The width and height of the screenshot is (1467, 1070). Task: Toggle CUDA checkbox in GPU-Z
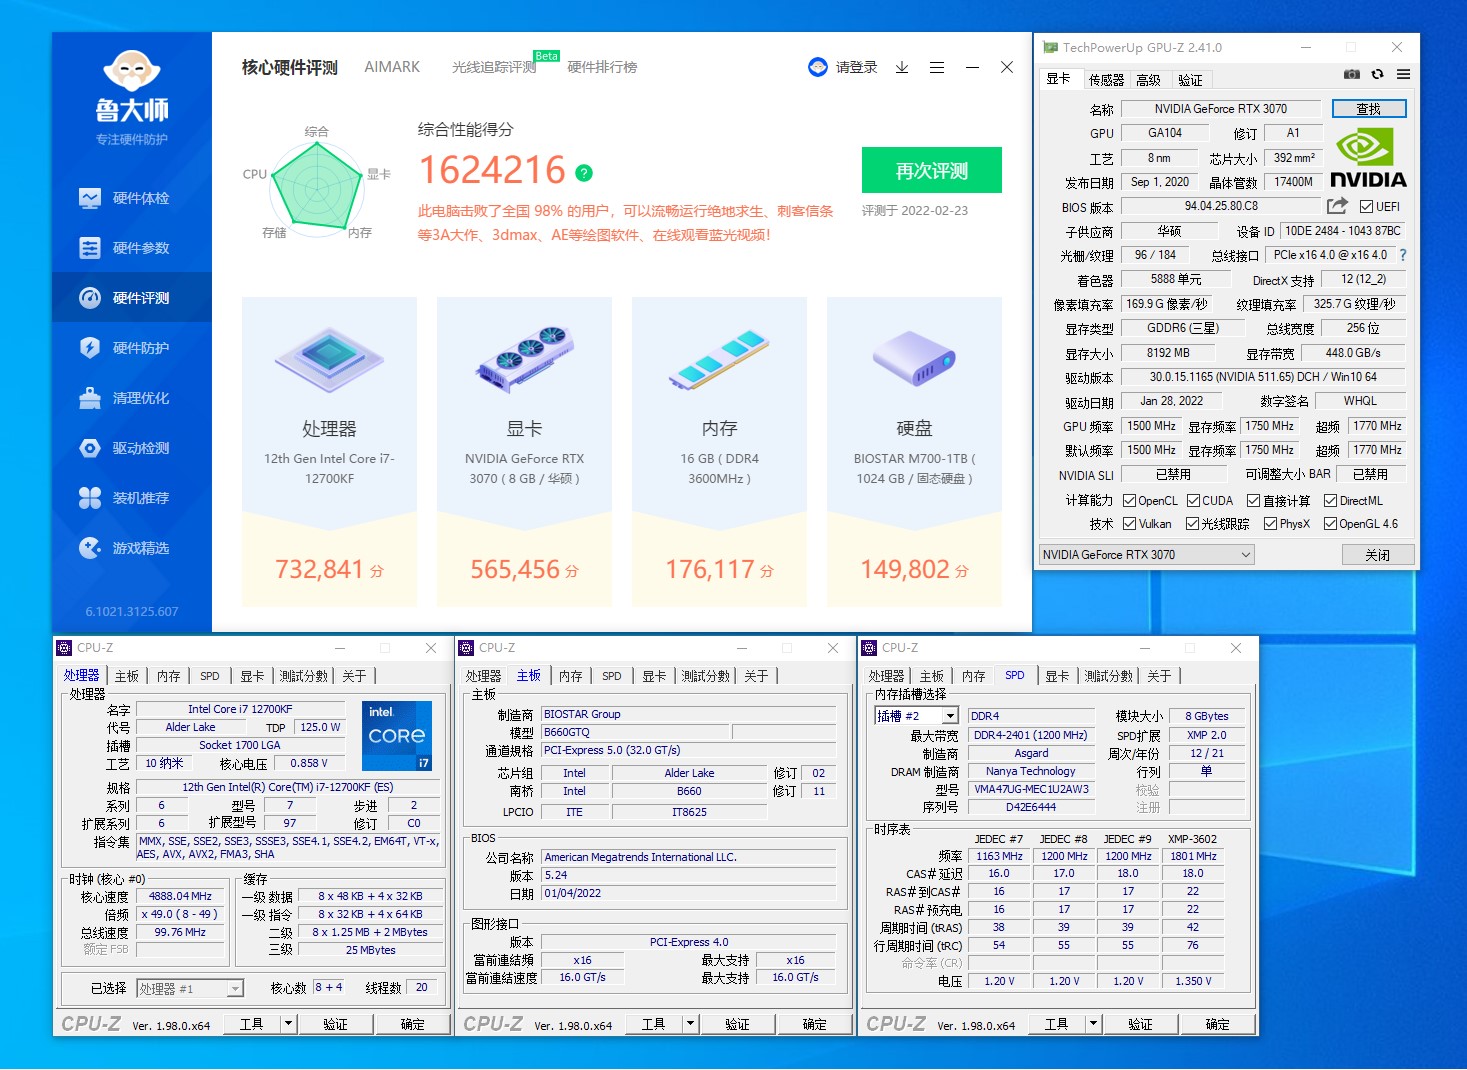point(1193,501)
